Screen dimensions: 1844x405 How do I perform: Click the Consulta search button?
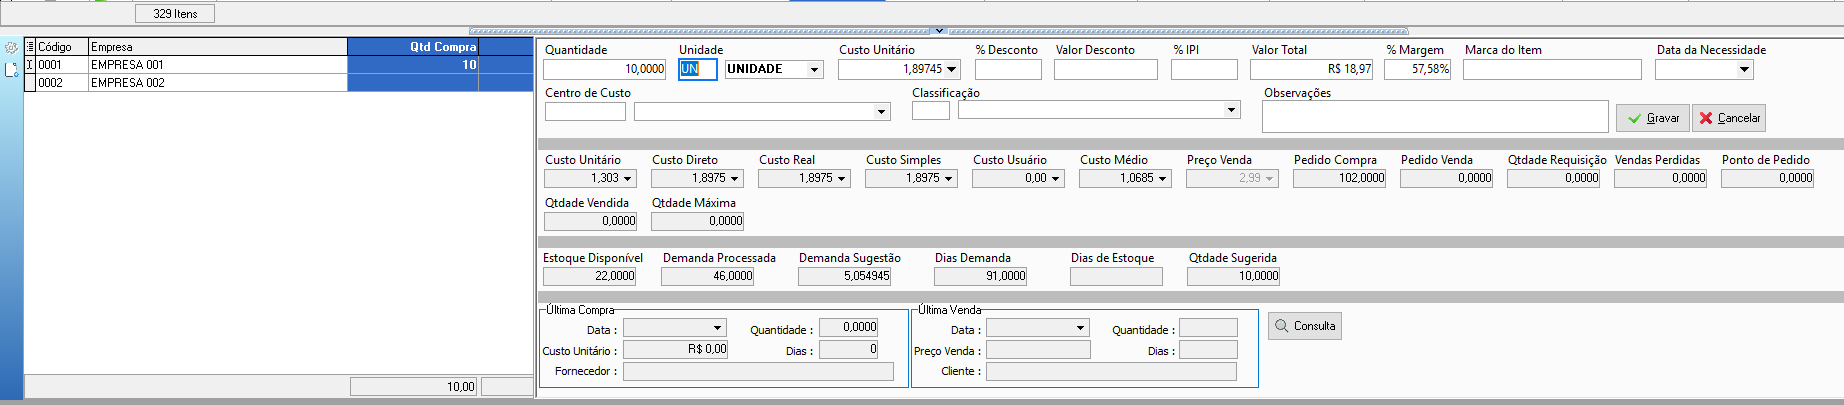point(1305,326)
